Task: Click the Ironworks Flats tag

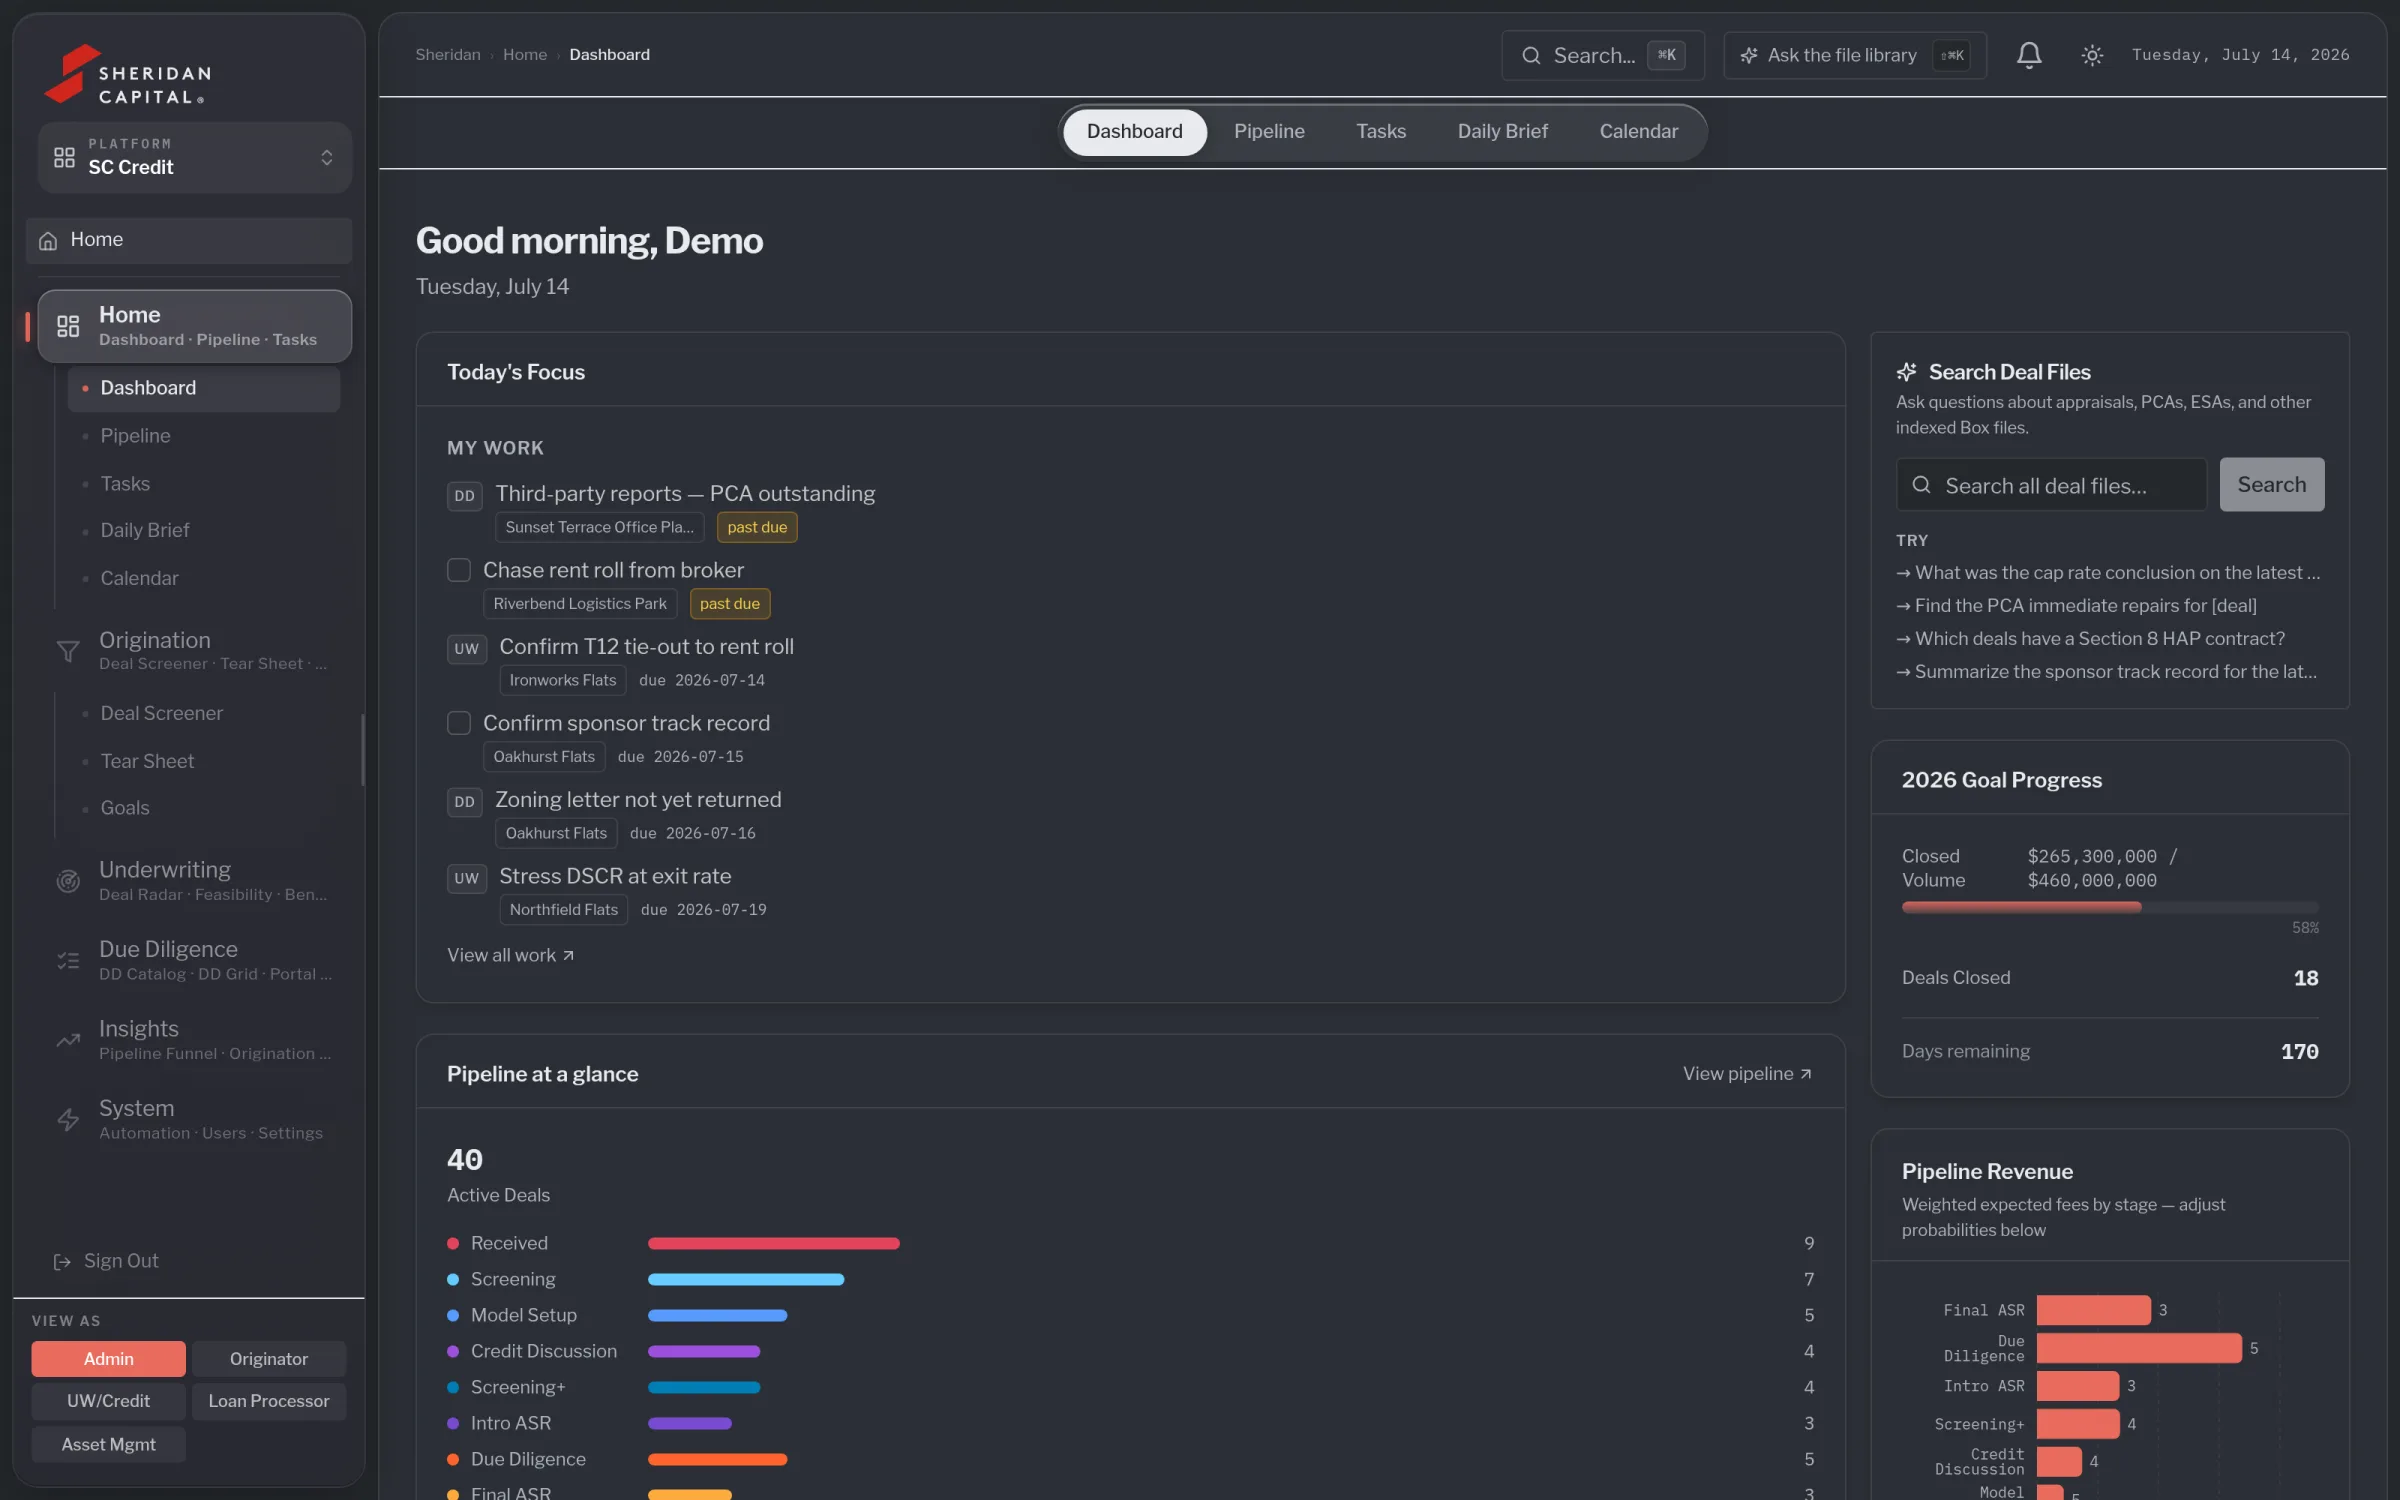Action: coord(562,680)
